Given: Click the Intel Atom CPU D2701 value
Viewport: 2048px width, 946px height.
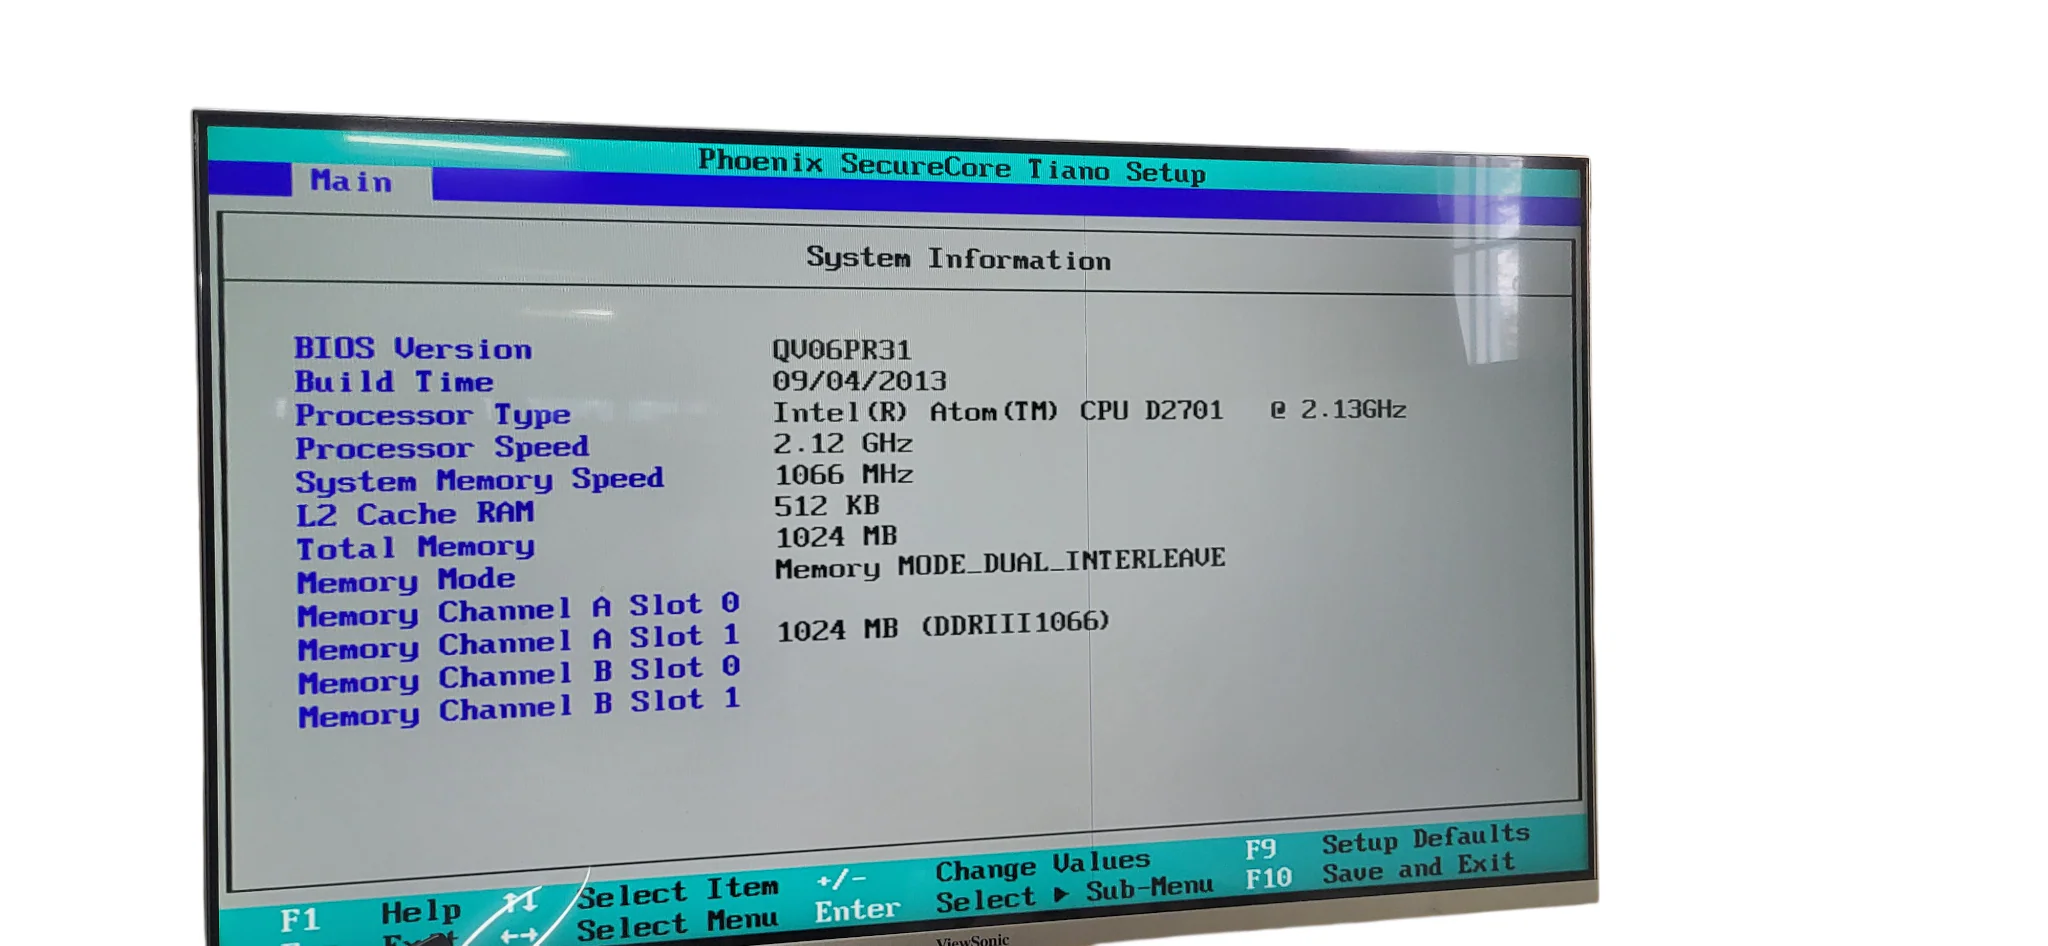Looking at the screenshot, I should point(1089,411).
